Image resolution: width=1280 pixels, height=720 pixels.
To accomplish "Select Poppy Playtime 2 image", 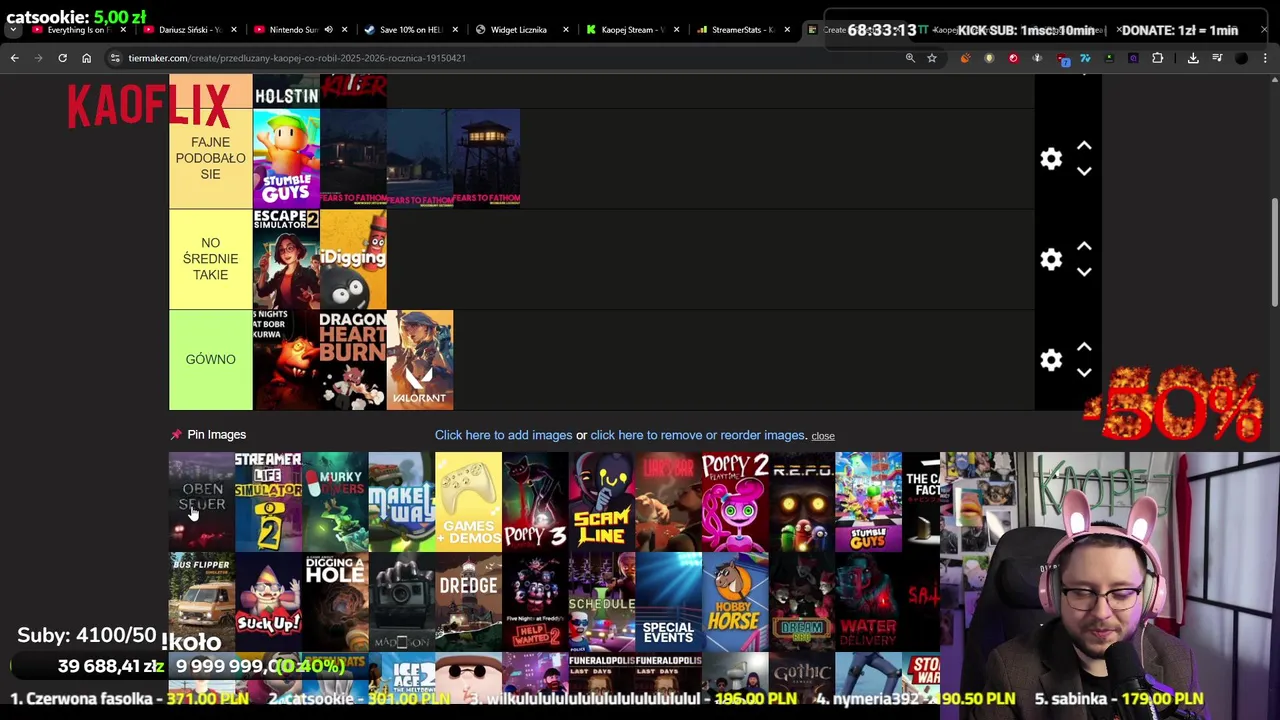I will (735, 501).
